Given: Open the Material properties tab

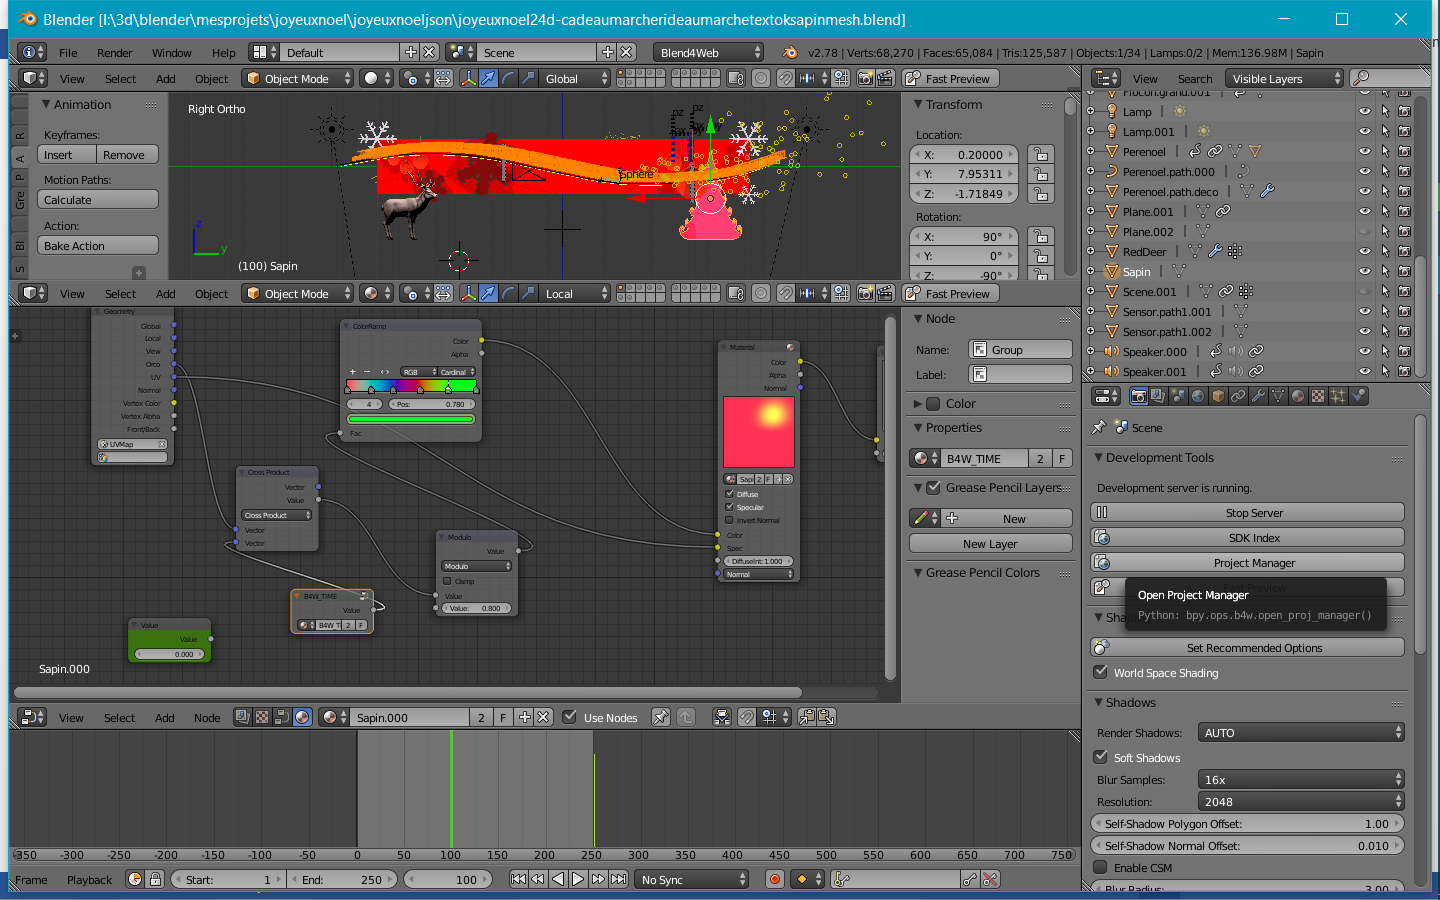Looking at the screenshot, I should coord(1298,396).
